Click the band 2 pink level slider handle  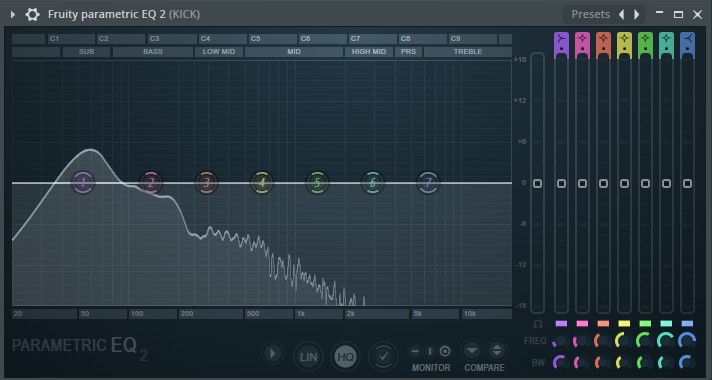tap(582, 183)
